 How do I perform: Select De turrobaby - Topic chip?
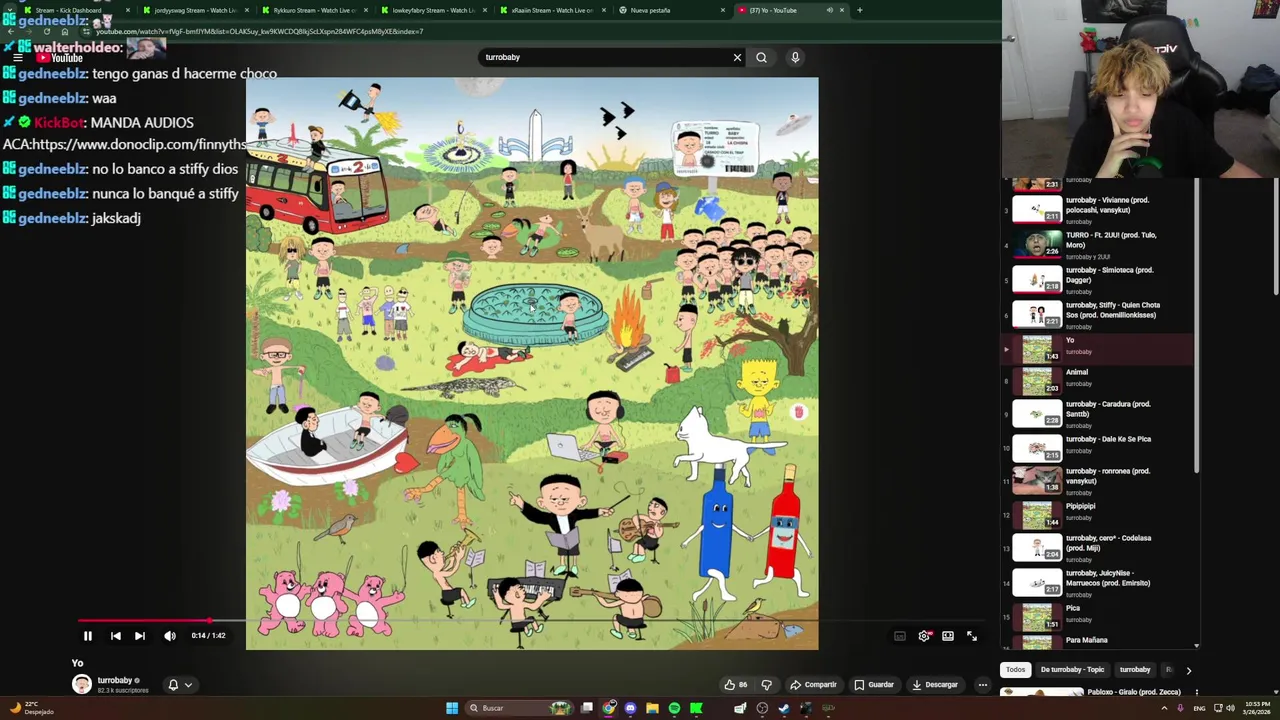pos(1072,670)
